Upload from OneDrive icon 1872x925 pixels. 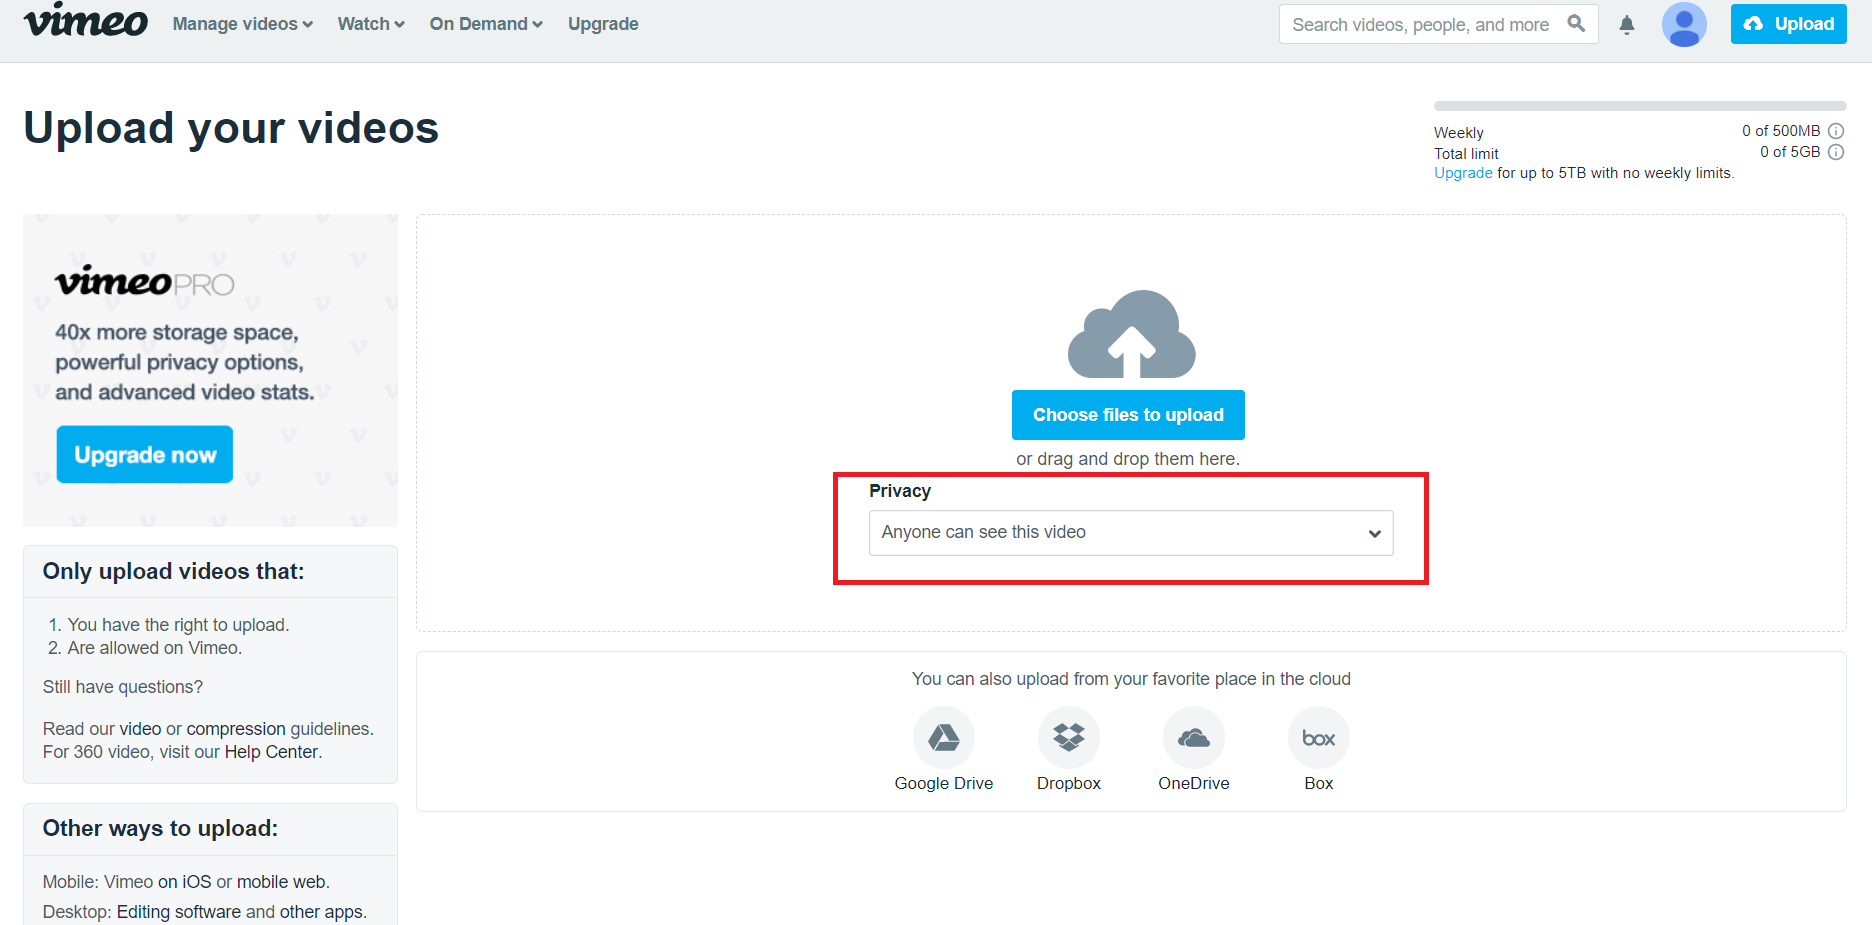point(1194,738)
